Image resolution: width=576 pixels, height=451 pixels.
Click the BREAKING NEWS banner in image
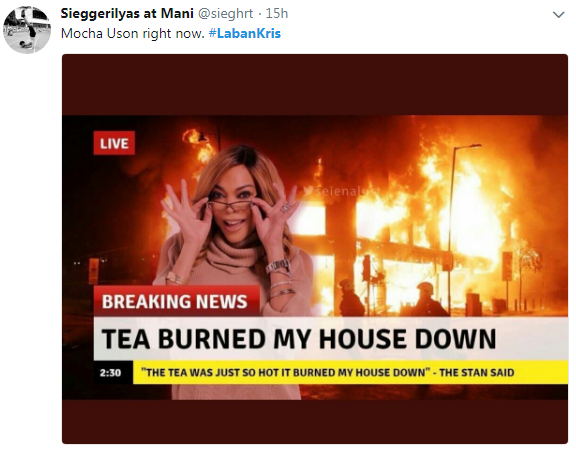point(176,301)
